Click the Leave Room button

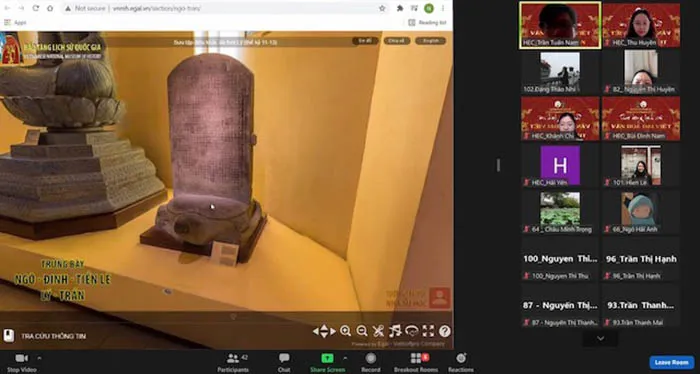click(x=671, y=362)
